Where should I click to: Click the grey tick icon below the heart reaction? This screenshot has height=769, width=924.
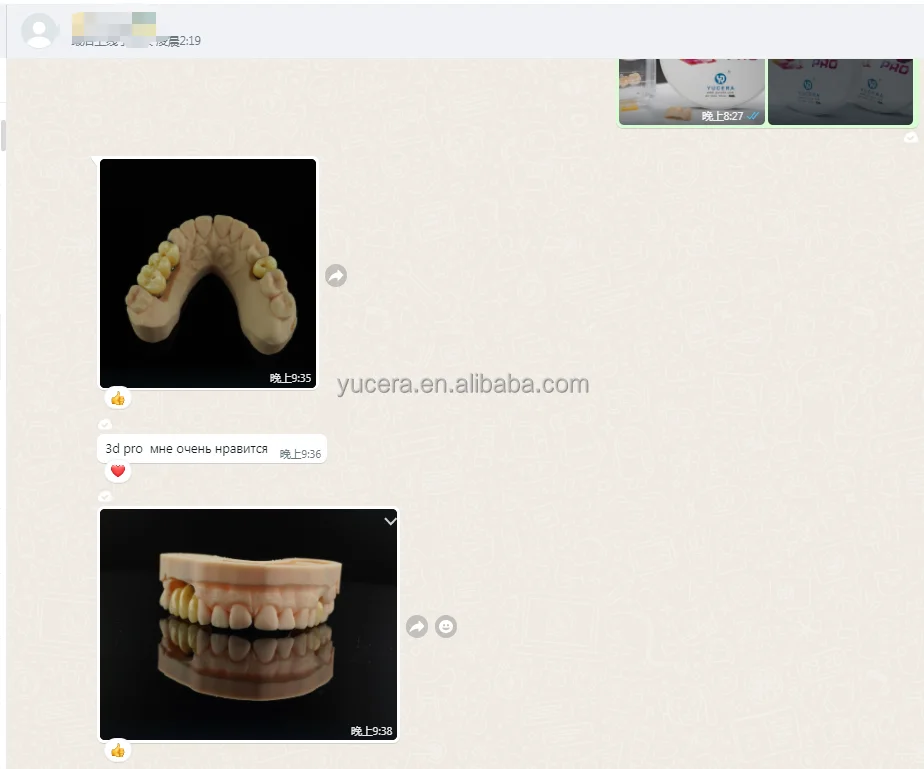104,494
